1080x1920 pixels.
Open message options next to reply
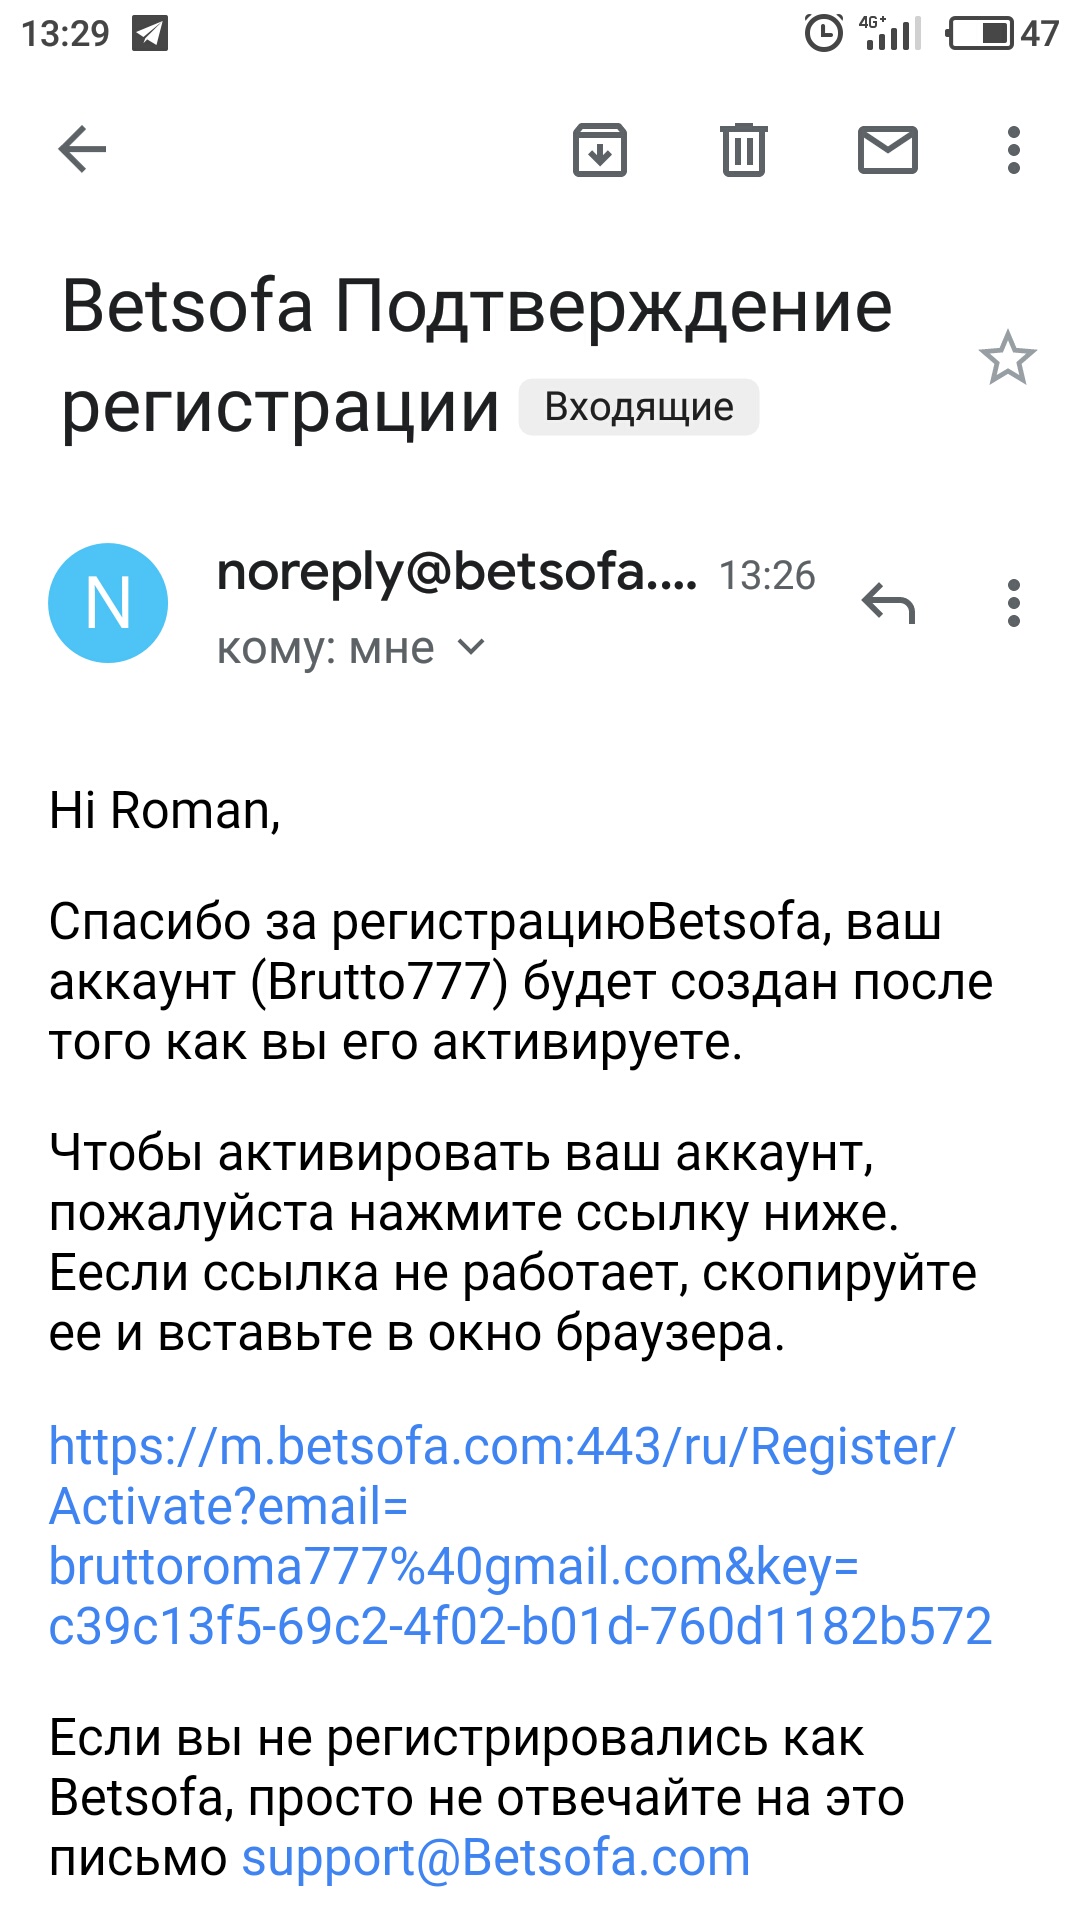coord(1014,603)
